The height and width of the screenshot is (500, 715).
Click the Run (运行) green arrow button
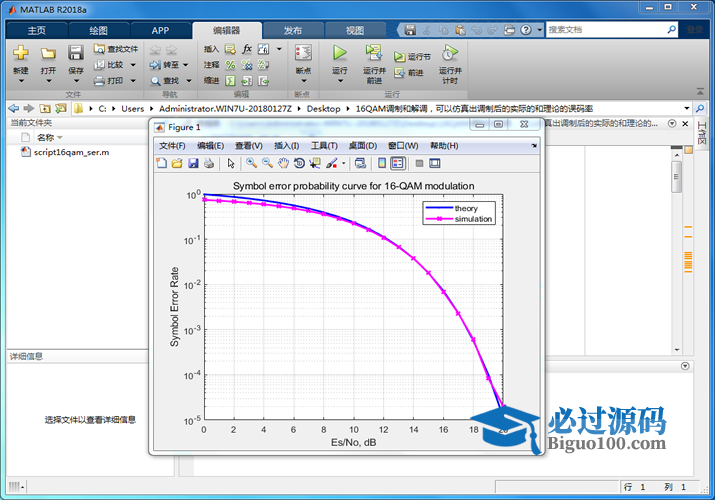click(339, 53)
